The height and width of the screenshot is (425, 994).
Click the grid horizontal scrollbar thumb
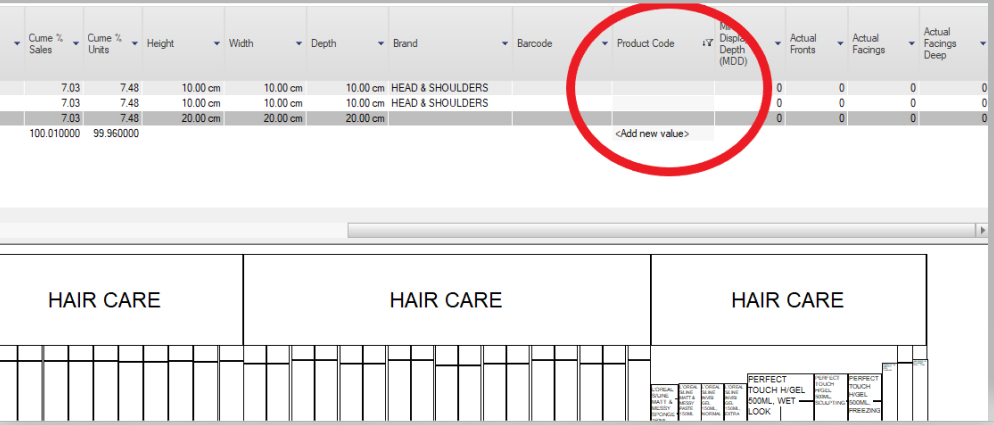662,230
